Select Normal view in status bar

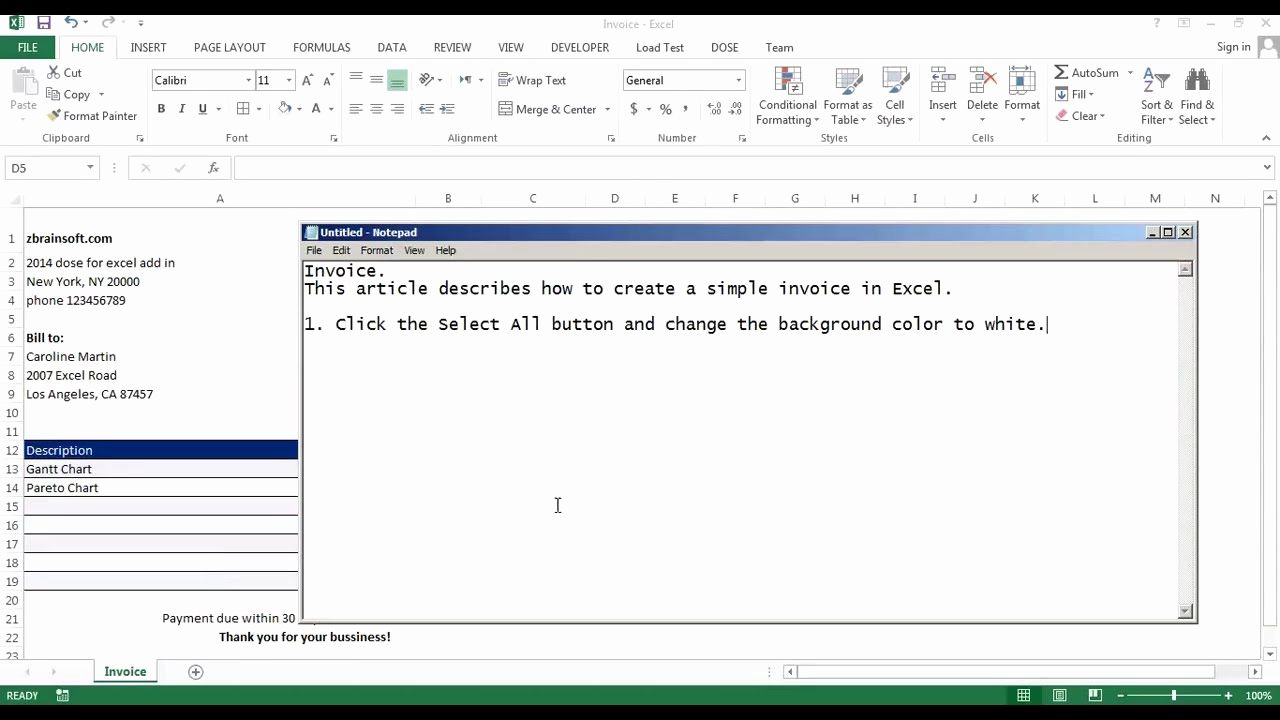pos(1024,695)
